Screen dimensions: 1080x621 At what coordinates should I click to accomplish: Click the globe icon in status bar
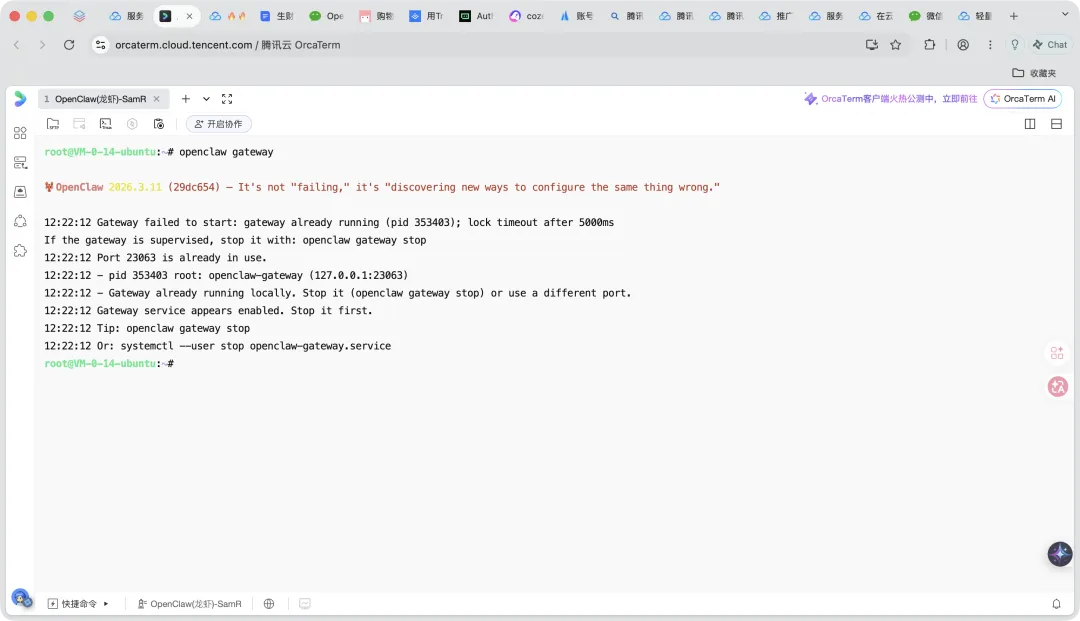pyautogui.click(x=269, y=604)
